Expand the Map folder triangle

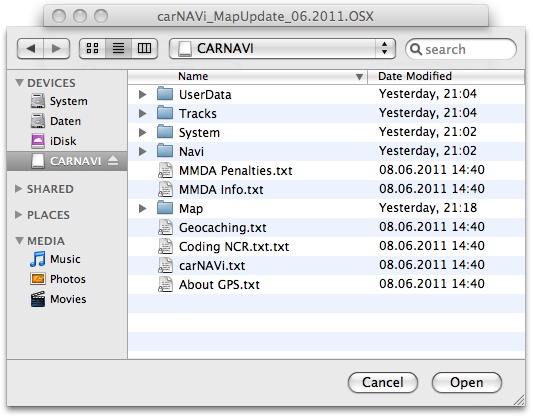[143, 208]
